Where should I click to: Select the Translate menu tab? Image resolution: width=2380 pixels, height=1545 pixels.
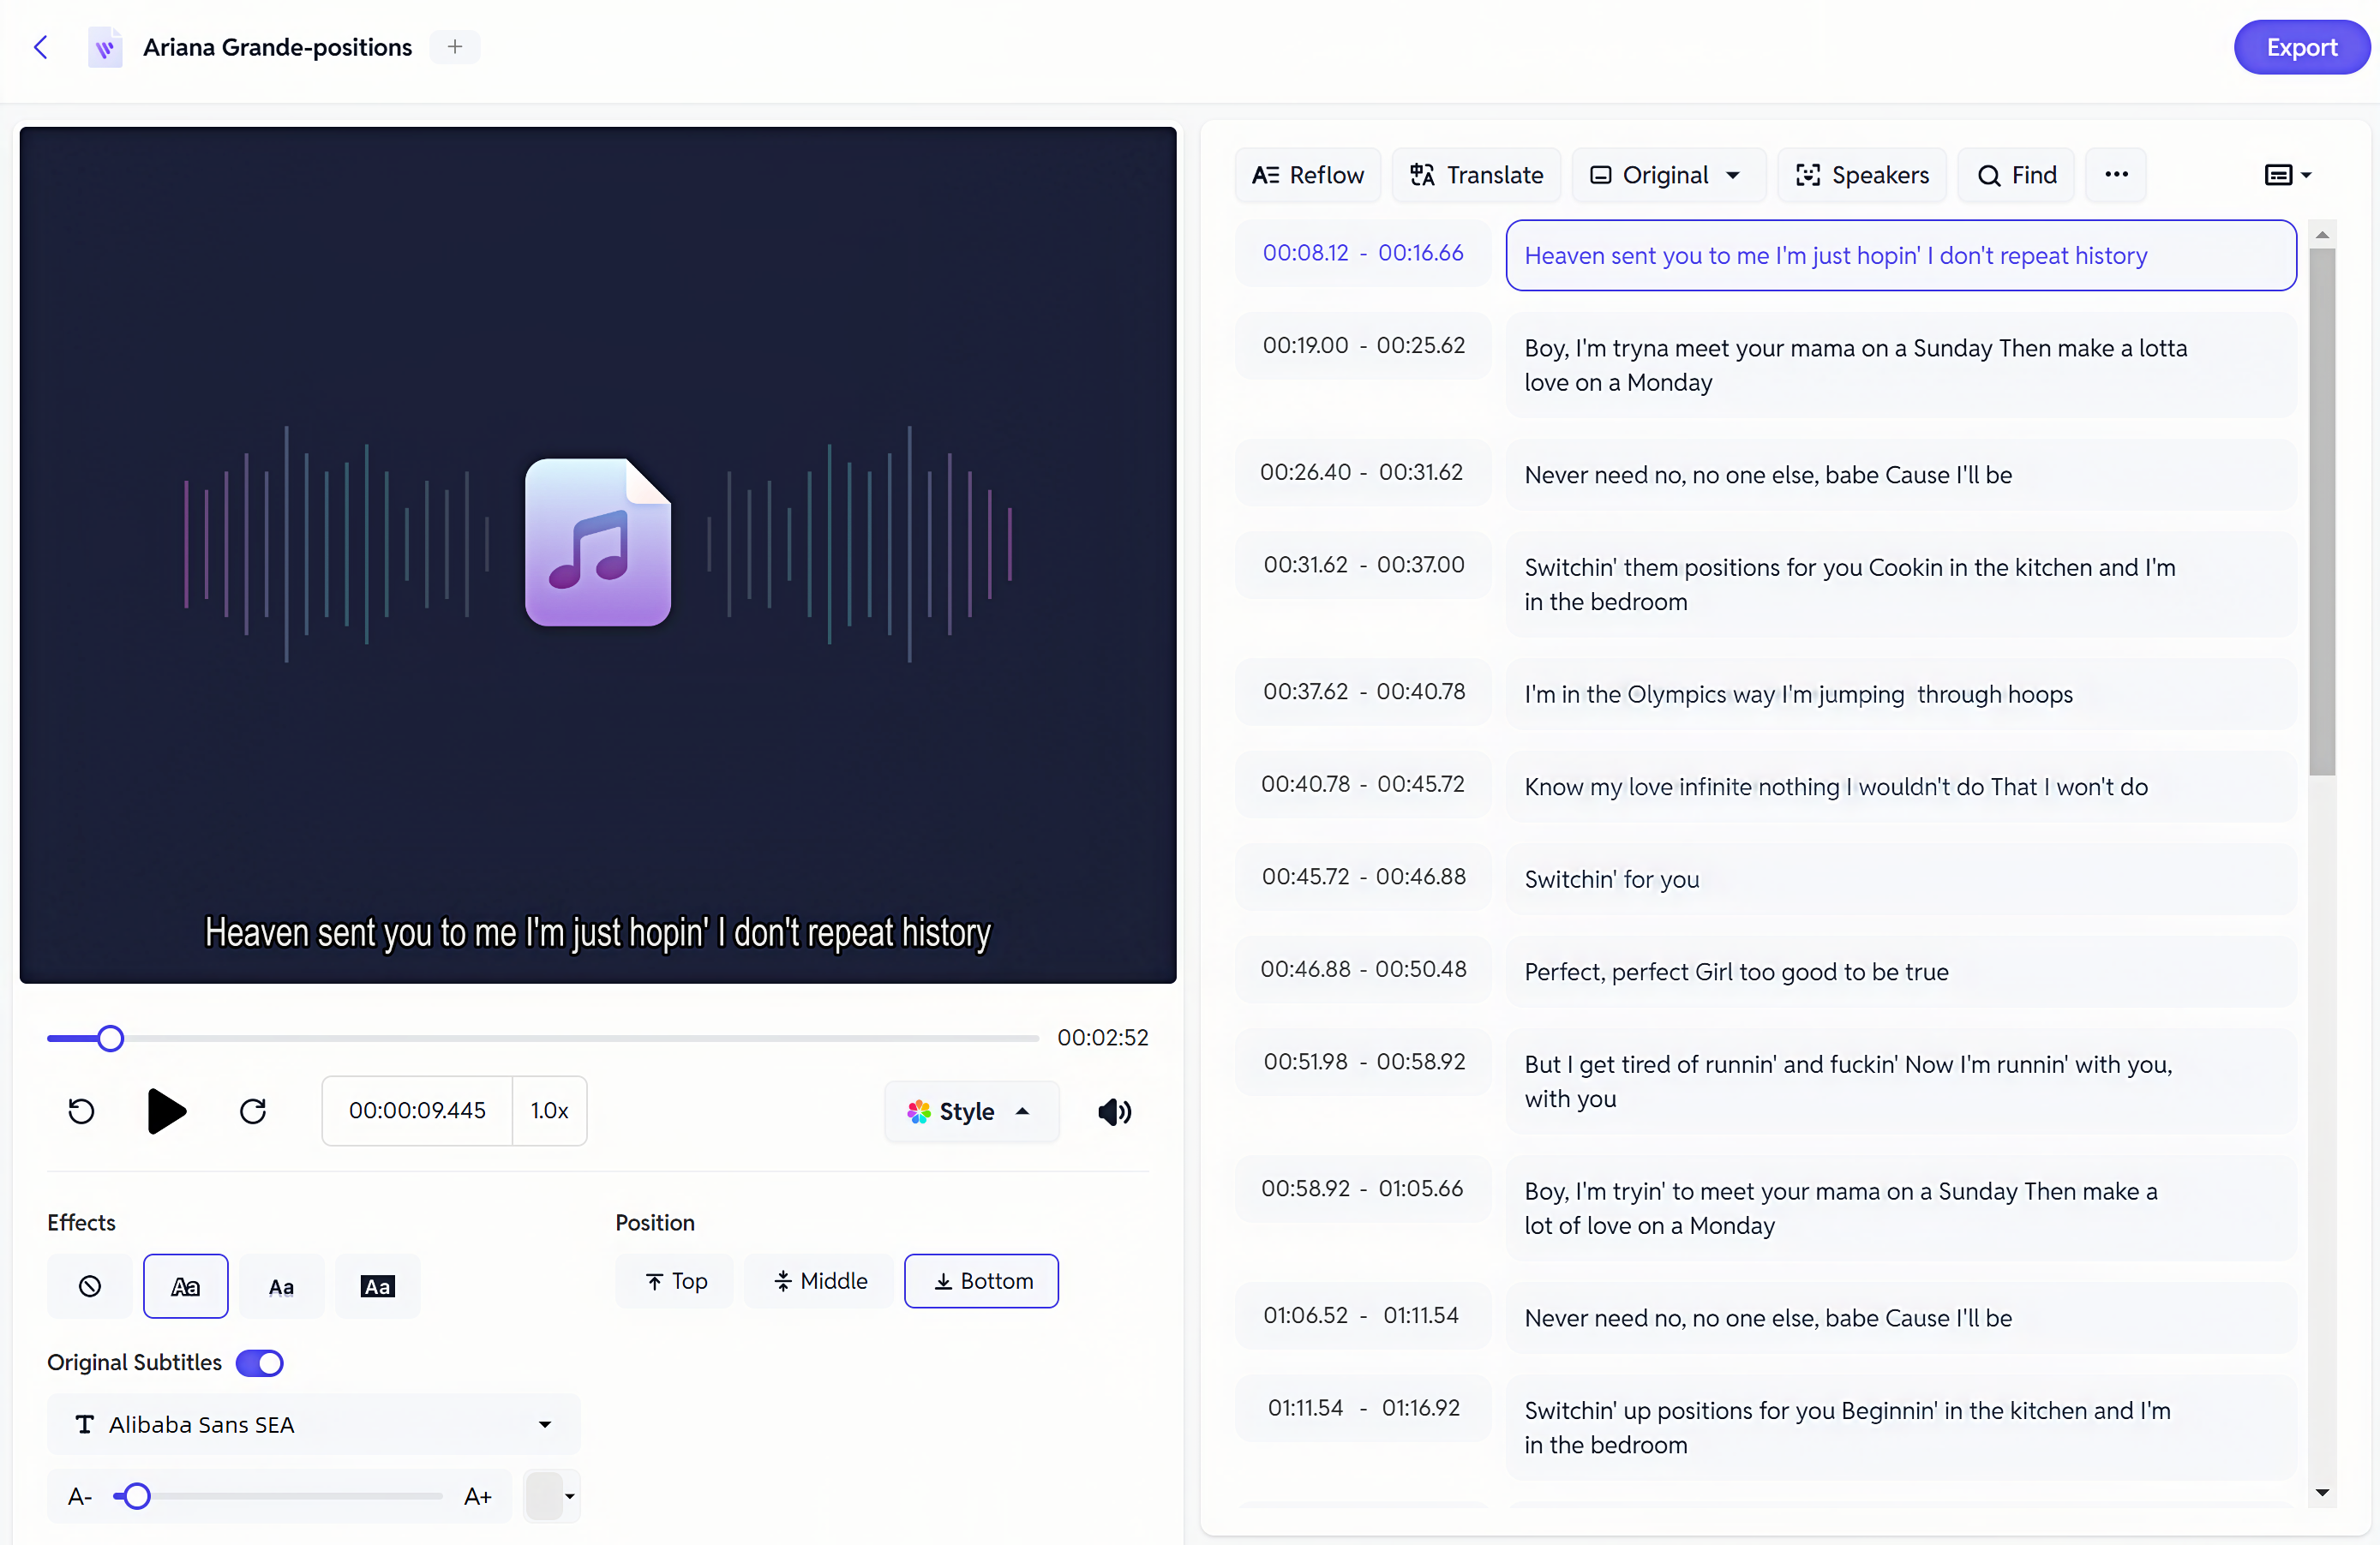(1478, 173)
